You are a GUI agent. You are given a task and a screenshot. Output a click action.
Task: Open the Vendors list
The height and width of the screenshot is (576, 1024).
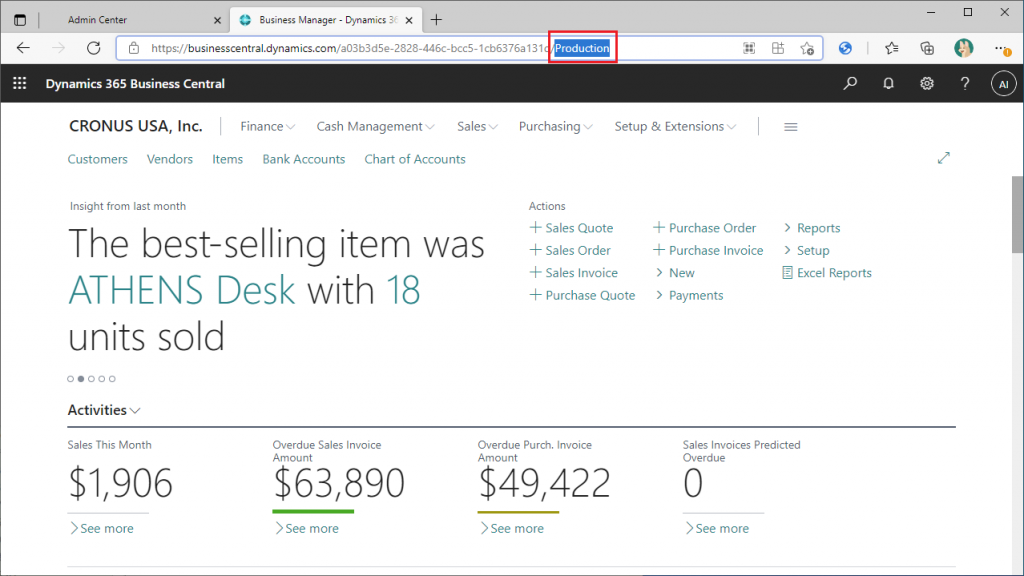170,159
